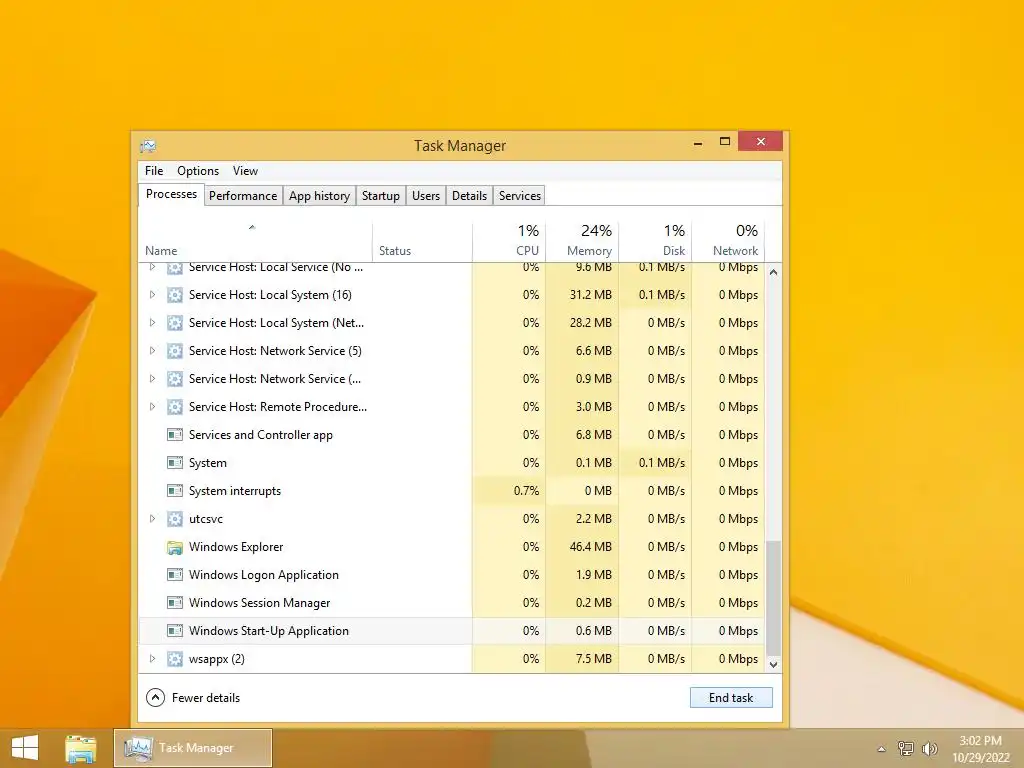Sort by the Disk column header
Image resolution: width=1024 pixels, height=768 pixels.
(x=655, y=242)
